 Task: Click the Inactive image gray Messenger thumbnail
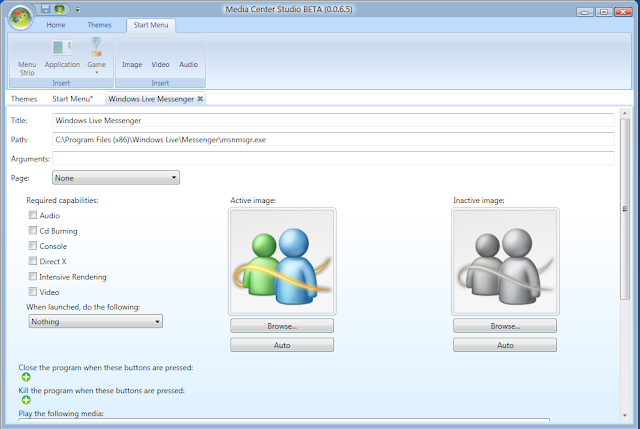(505, 261)
